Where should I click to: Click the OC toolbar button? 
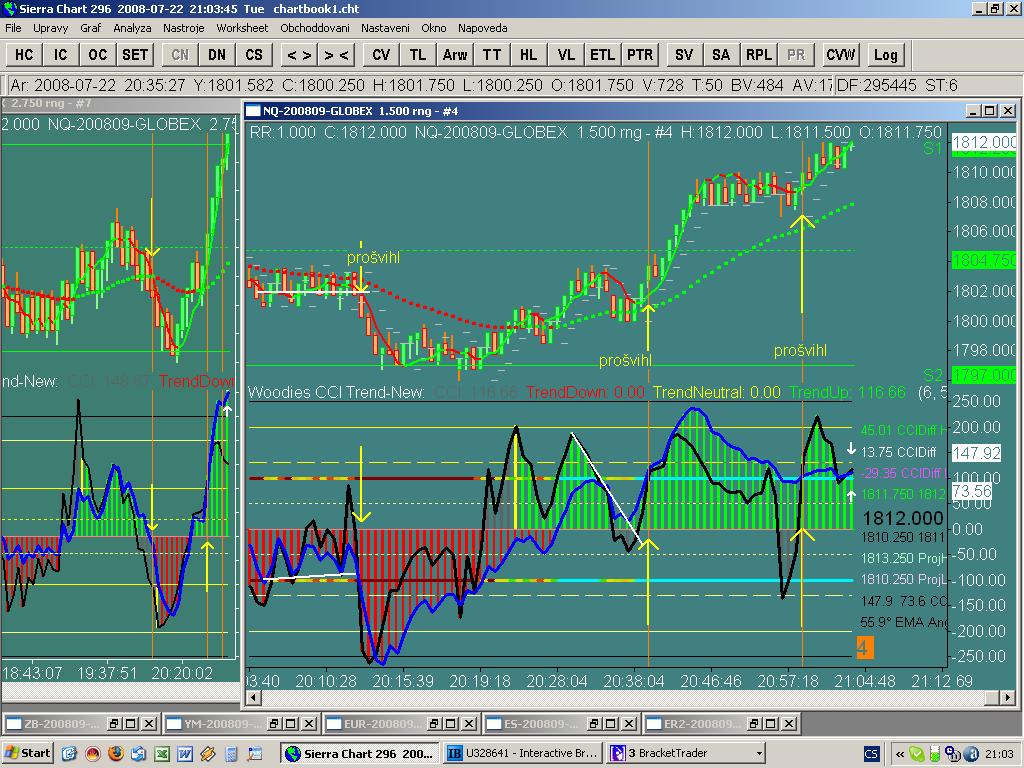97,55
